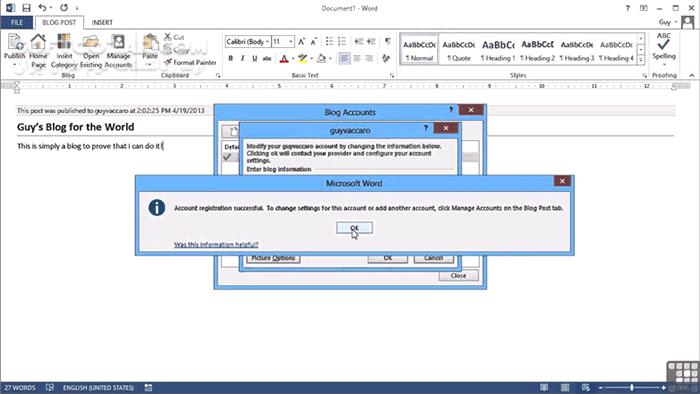This screenshot has width=700, height=394.
Task: Click the guyvaccaro dialog help question mark
Action: coord(425,129)
